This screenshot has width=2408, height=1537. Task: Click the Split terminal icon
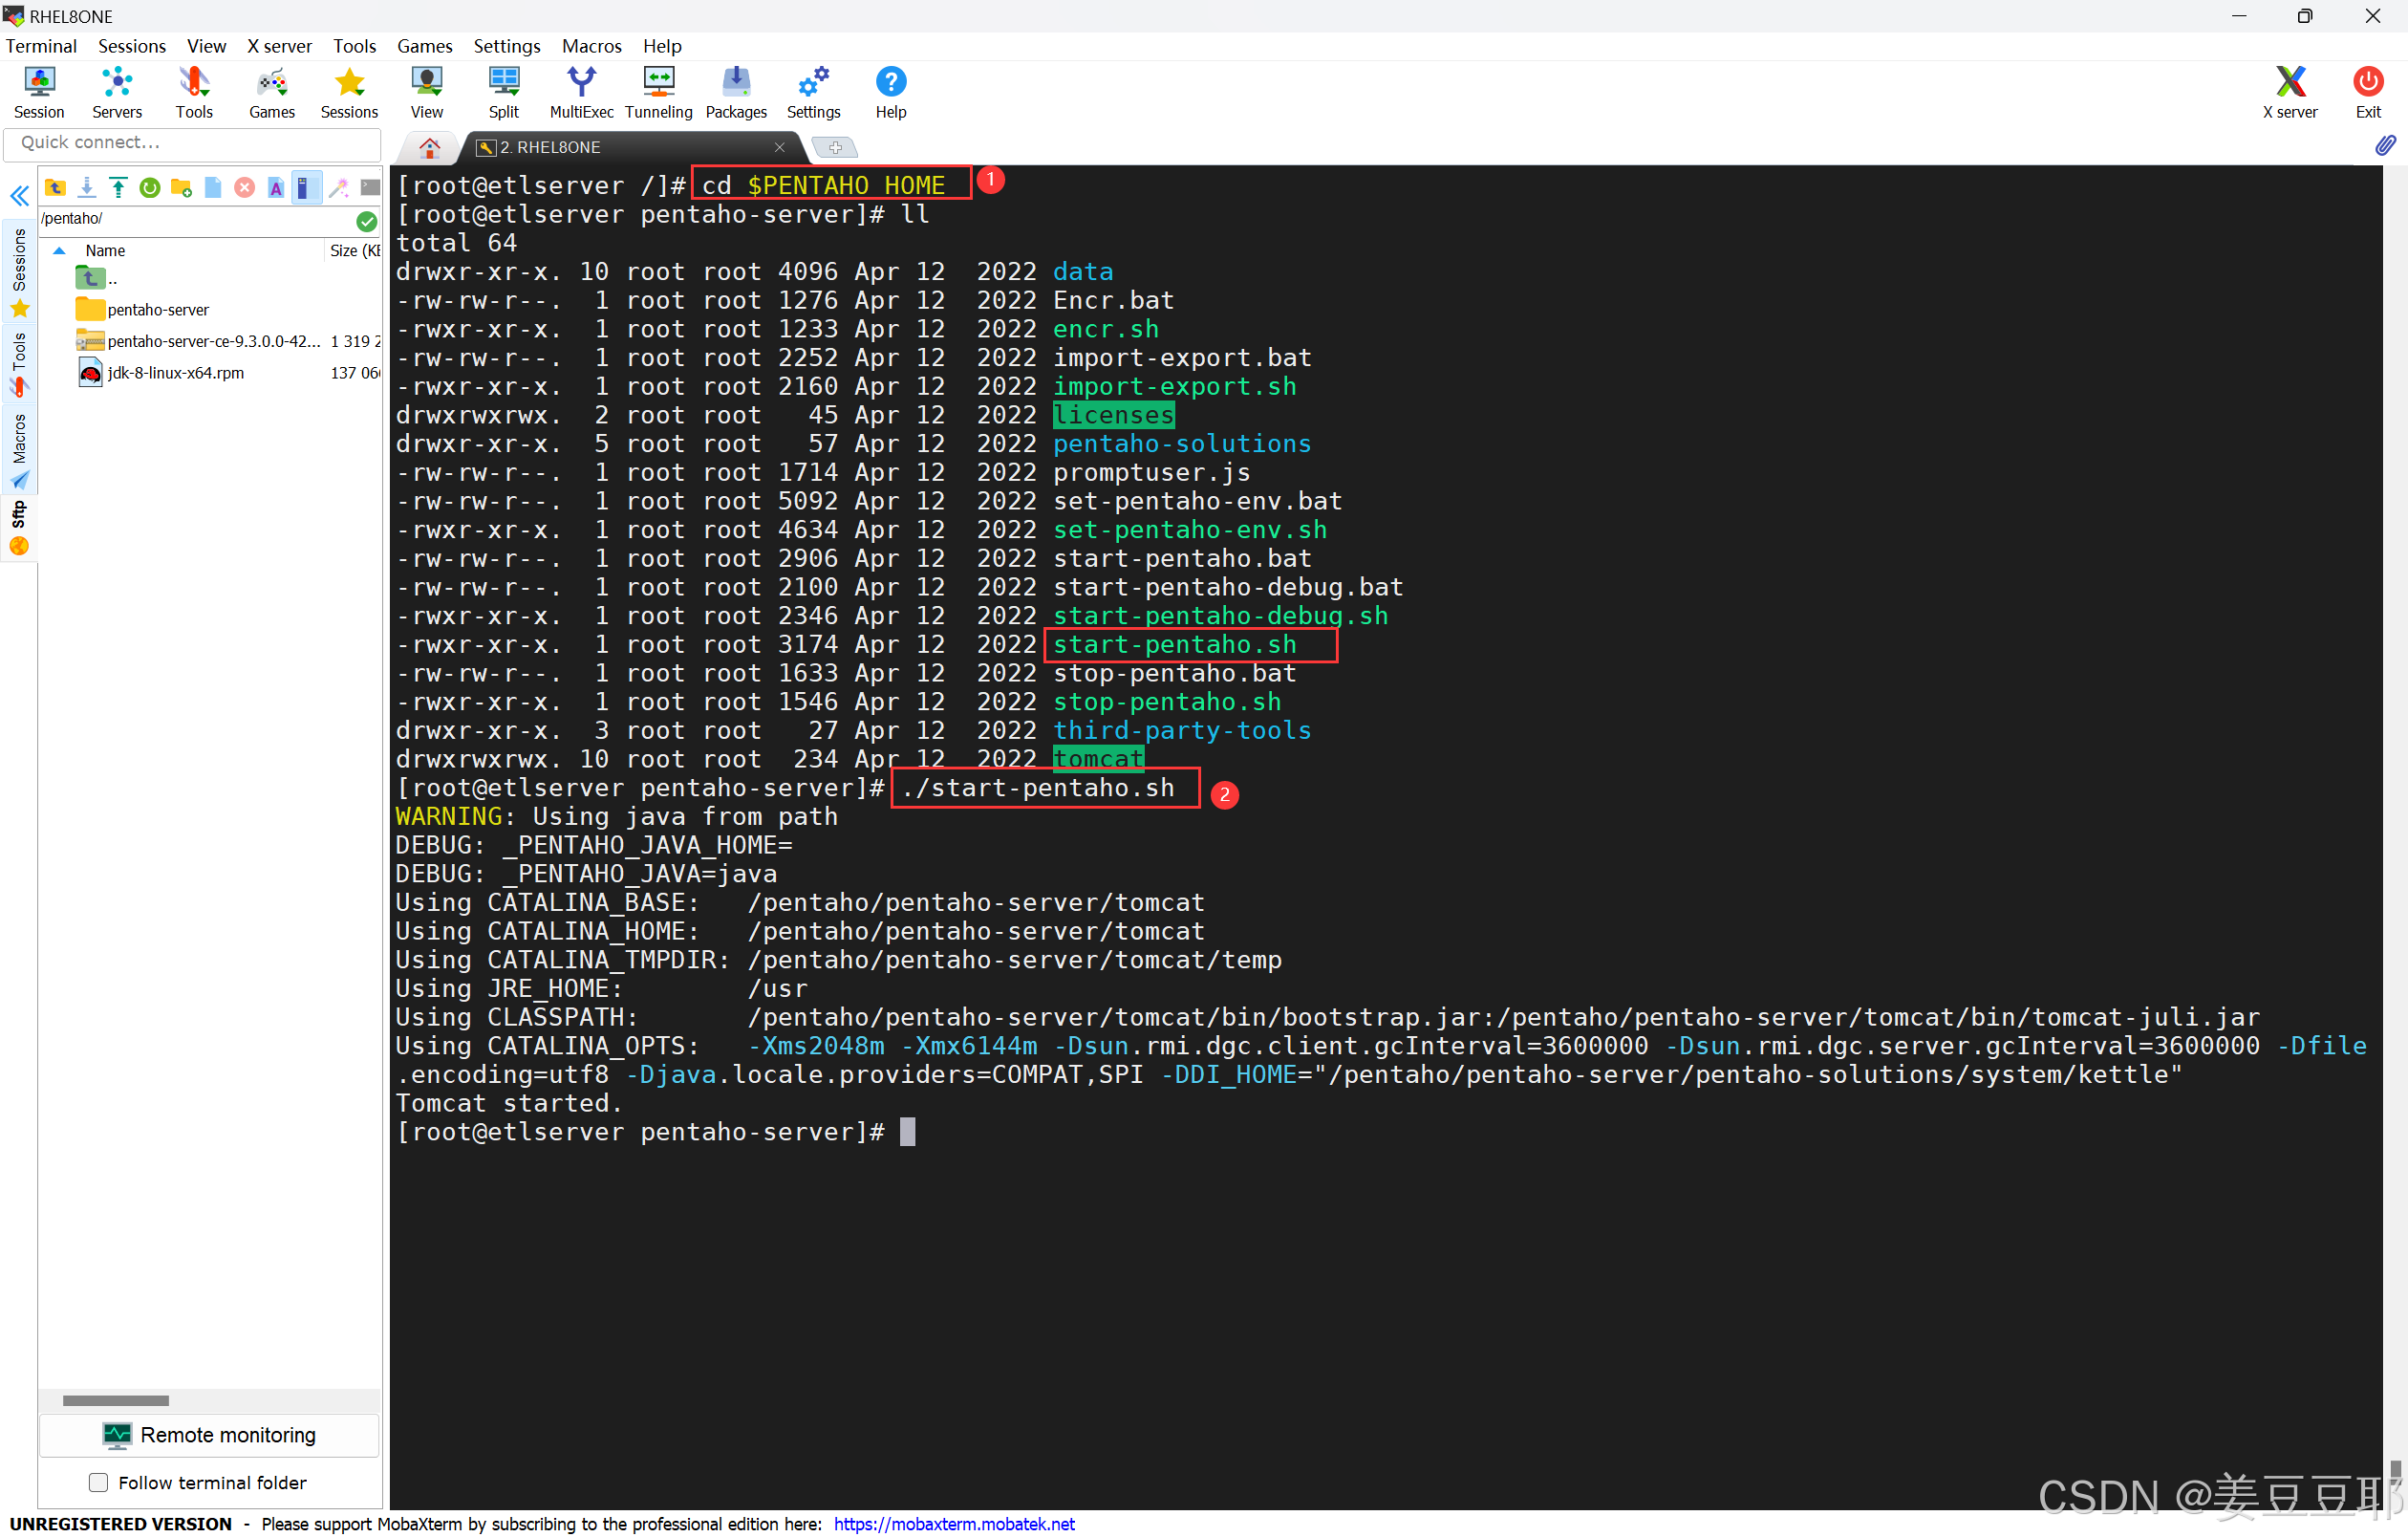pos(503,91)
